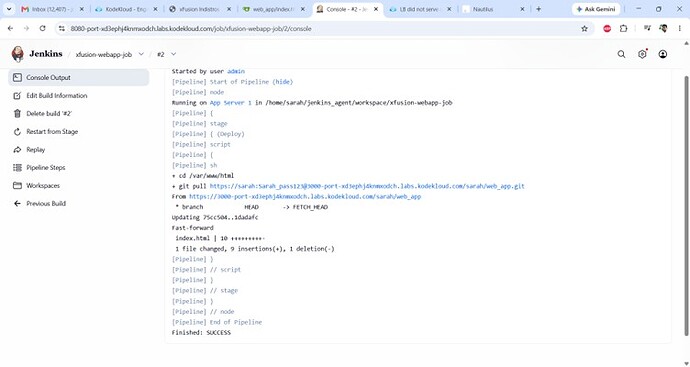This screenshot has height=367, width=690.
Task: Go back in browser history
Action: click(x=11, y=28)
